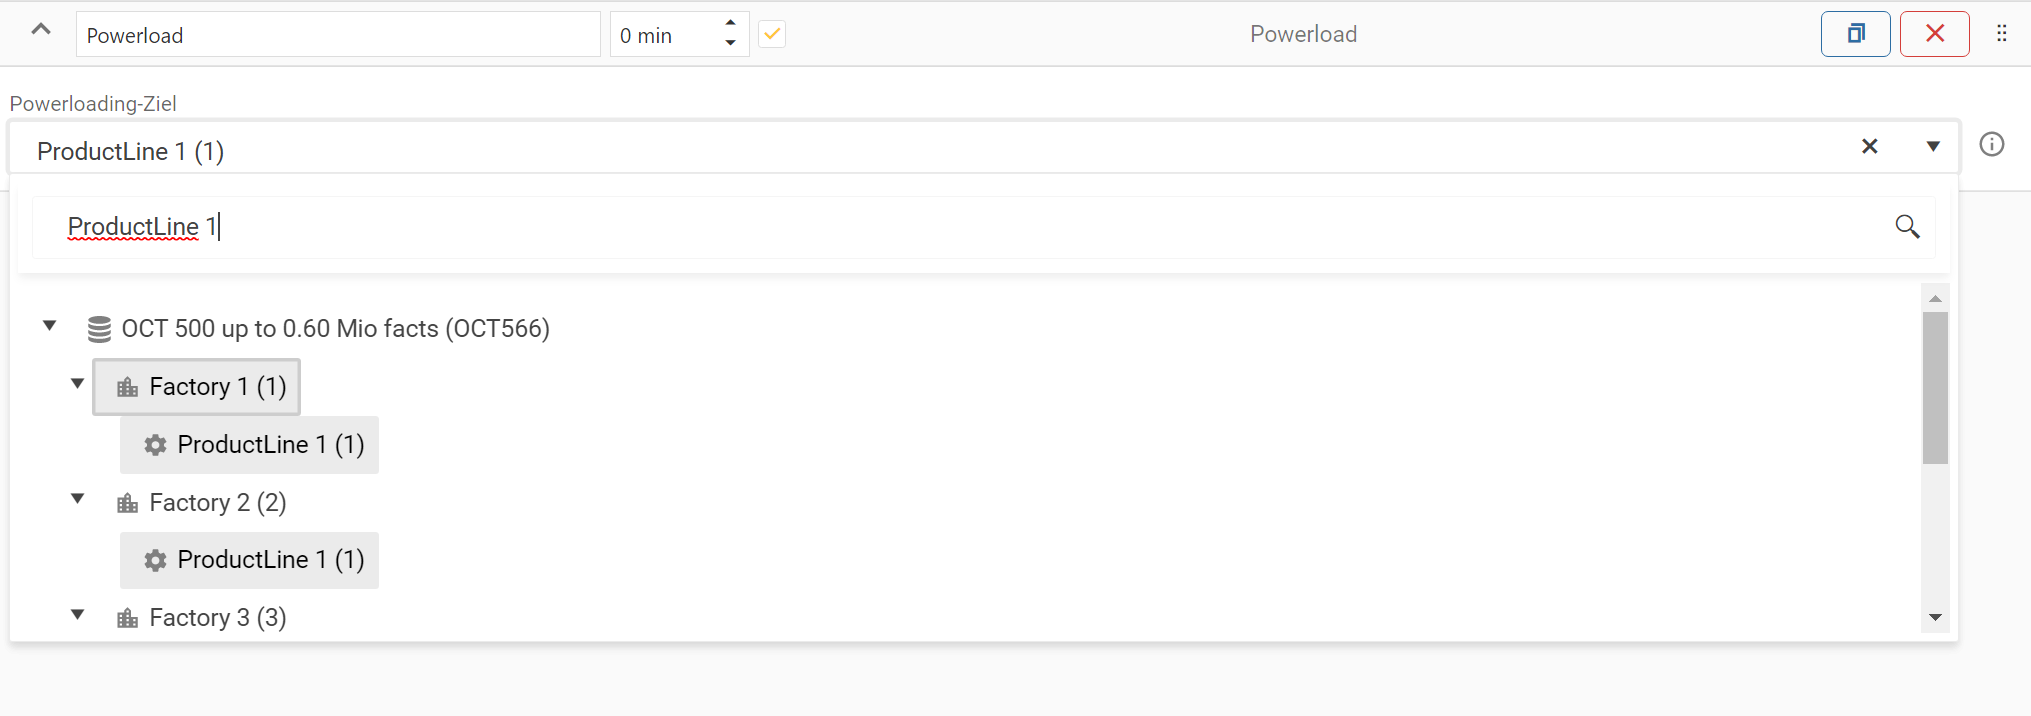Click the Powerload name input field
This screenshot has height=716, width=2031.
tap(338, 35)
